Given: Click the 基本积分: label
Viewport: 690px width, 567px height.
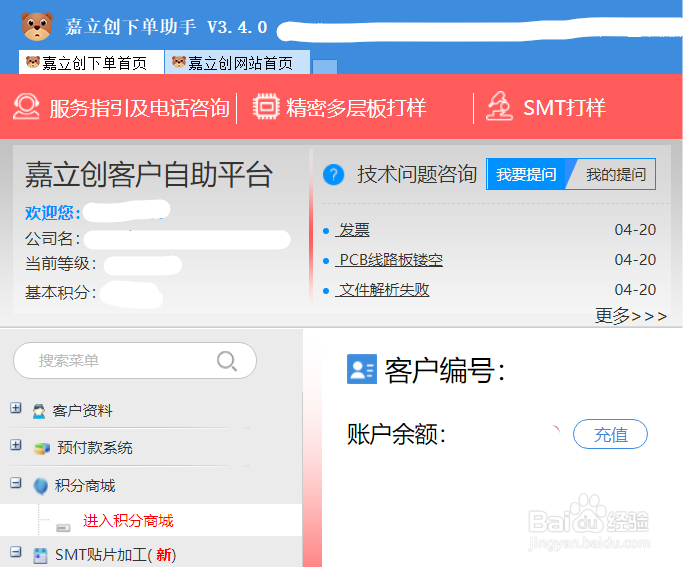Looking at the screenshot, I should click(x=61, y=292).
